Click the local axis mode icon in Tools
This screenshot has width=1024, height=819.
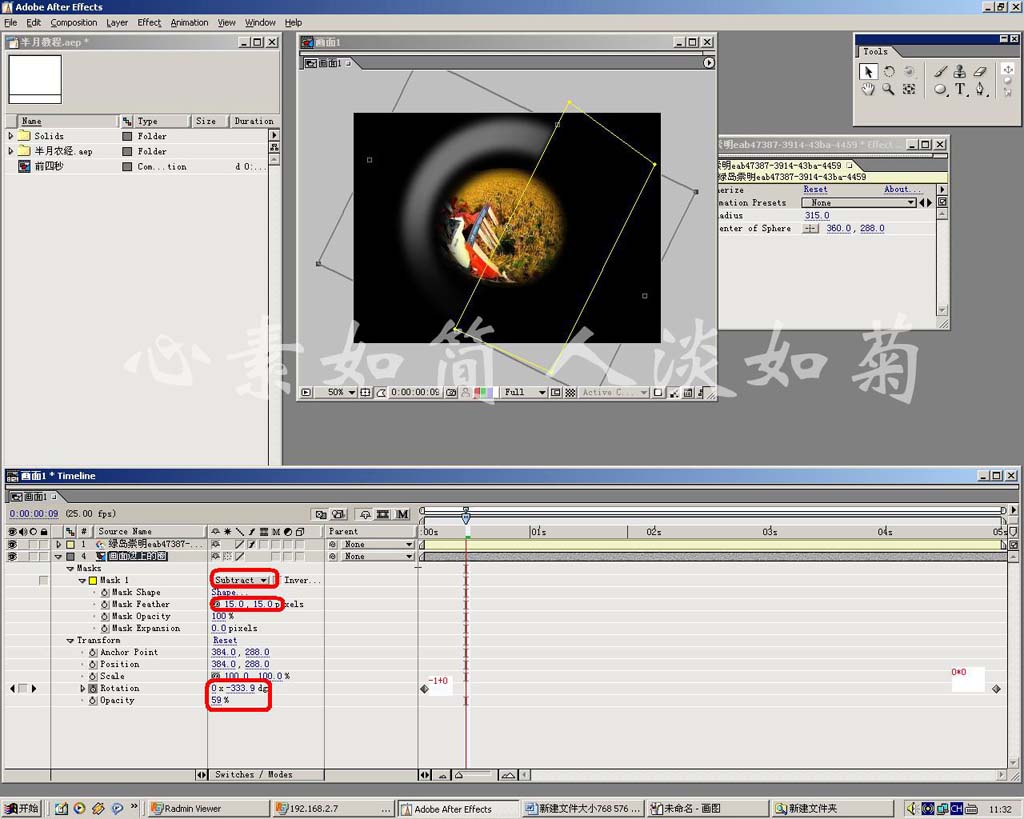point(1008,69)
